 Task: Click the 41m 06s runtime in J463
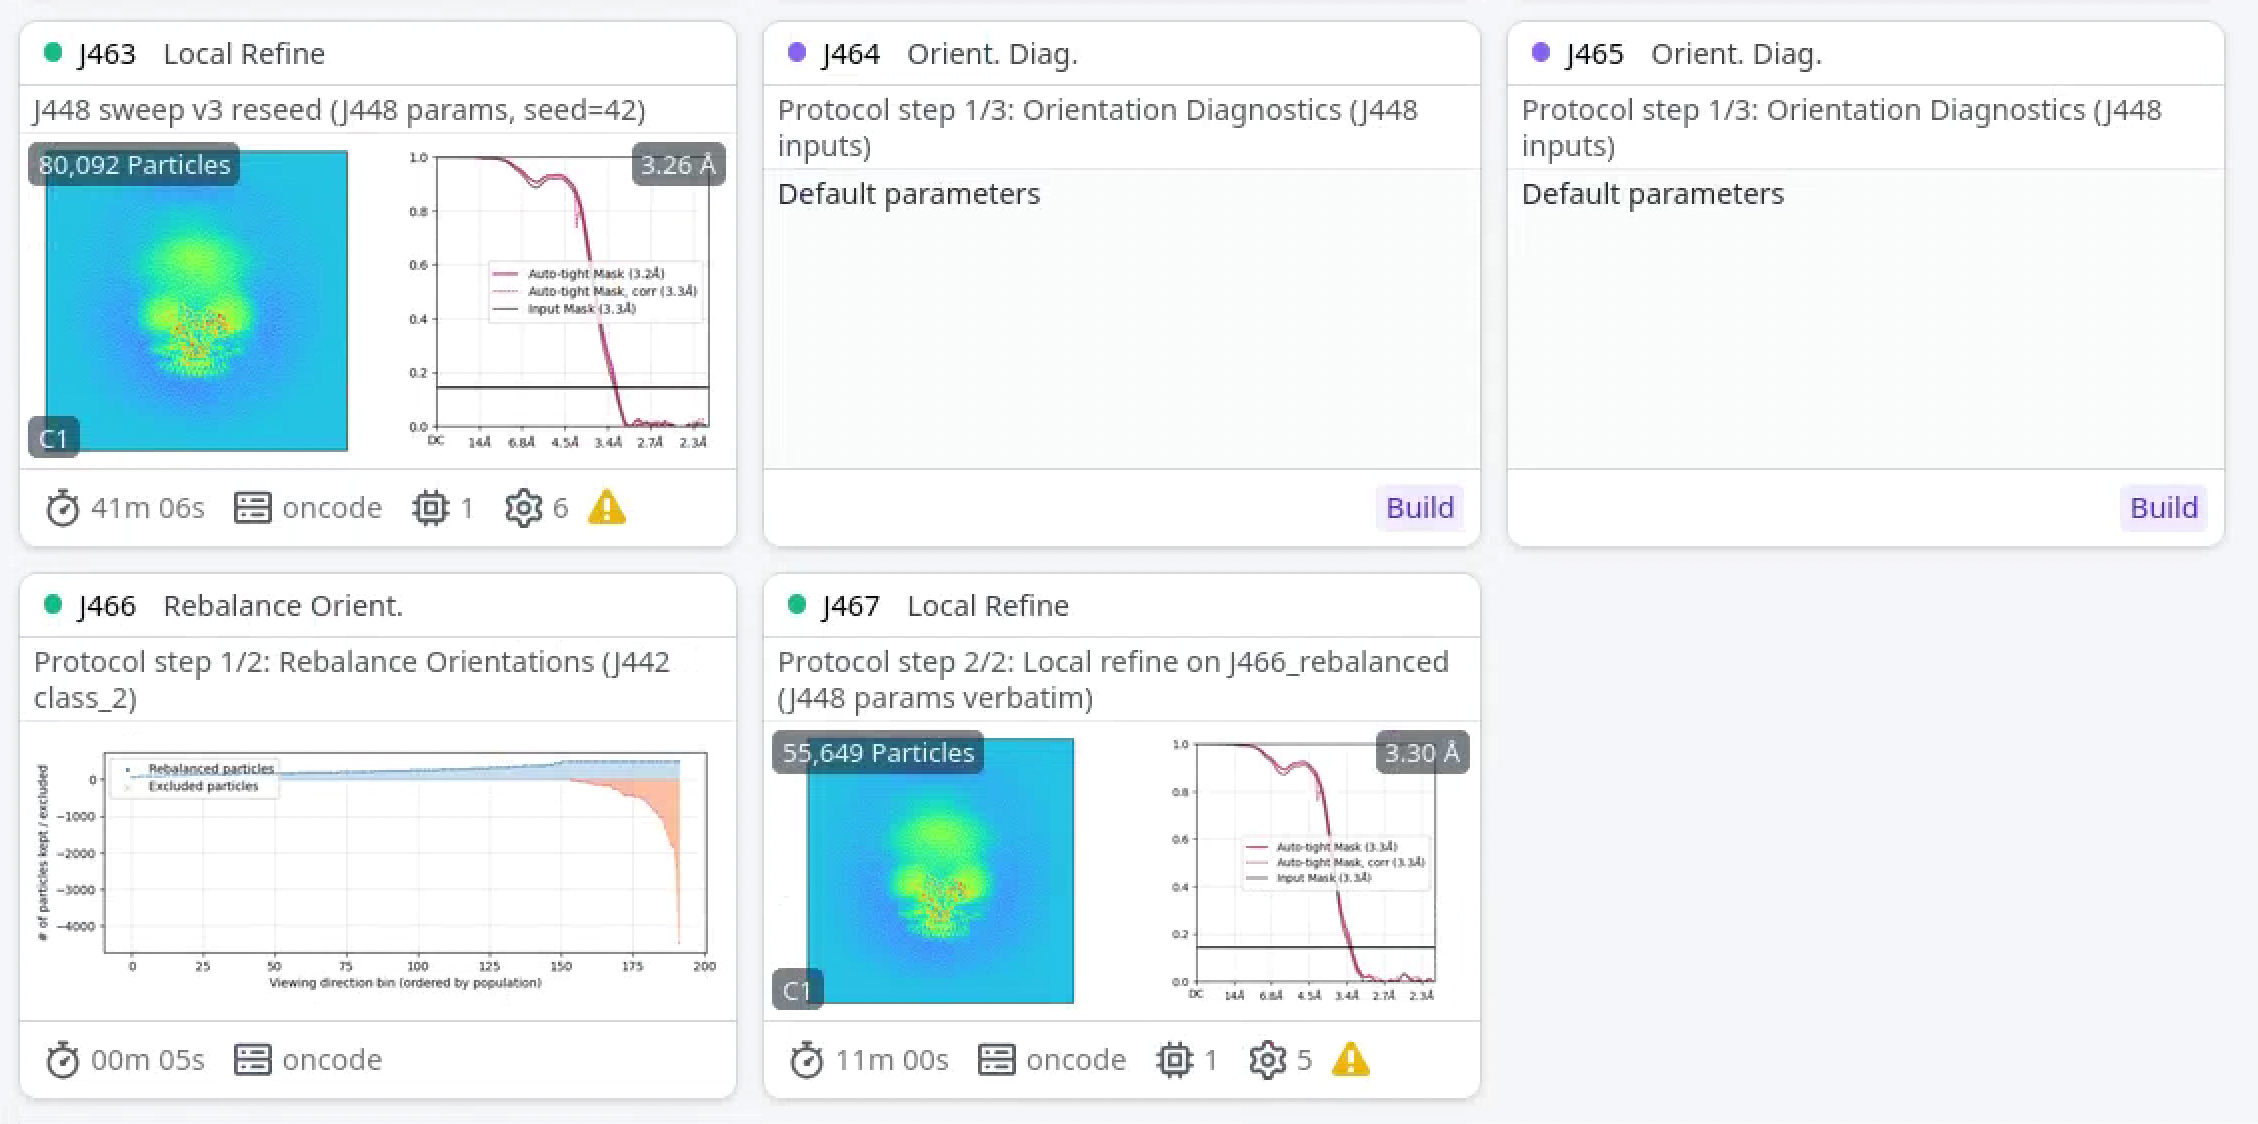point(147,508)
